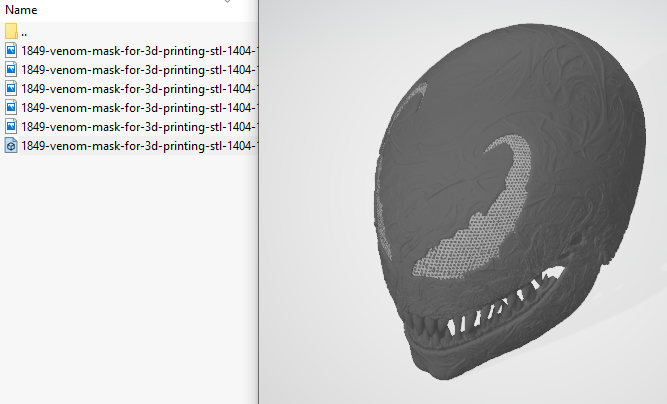Sort the file list by Name column
This screenshot has height=404, width=667.
point(21,10)
